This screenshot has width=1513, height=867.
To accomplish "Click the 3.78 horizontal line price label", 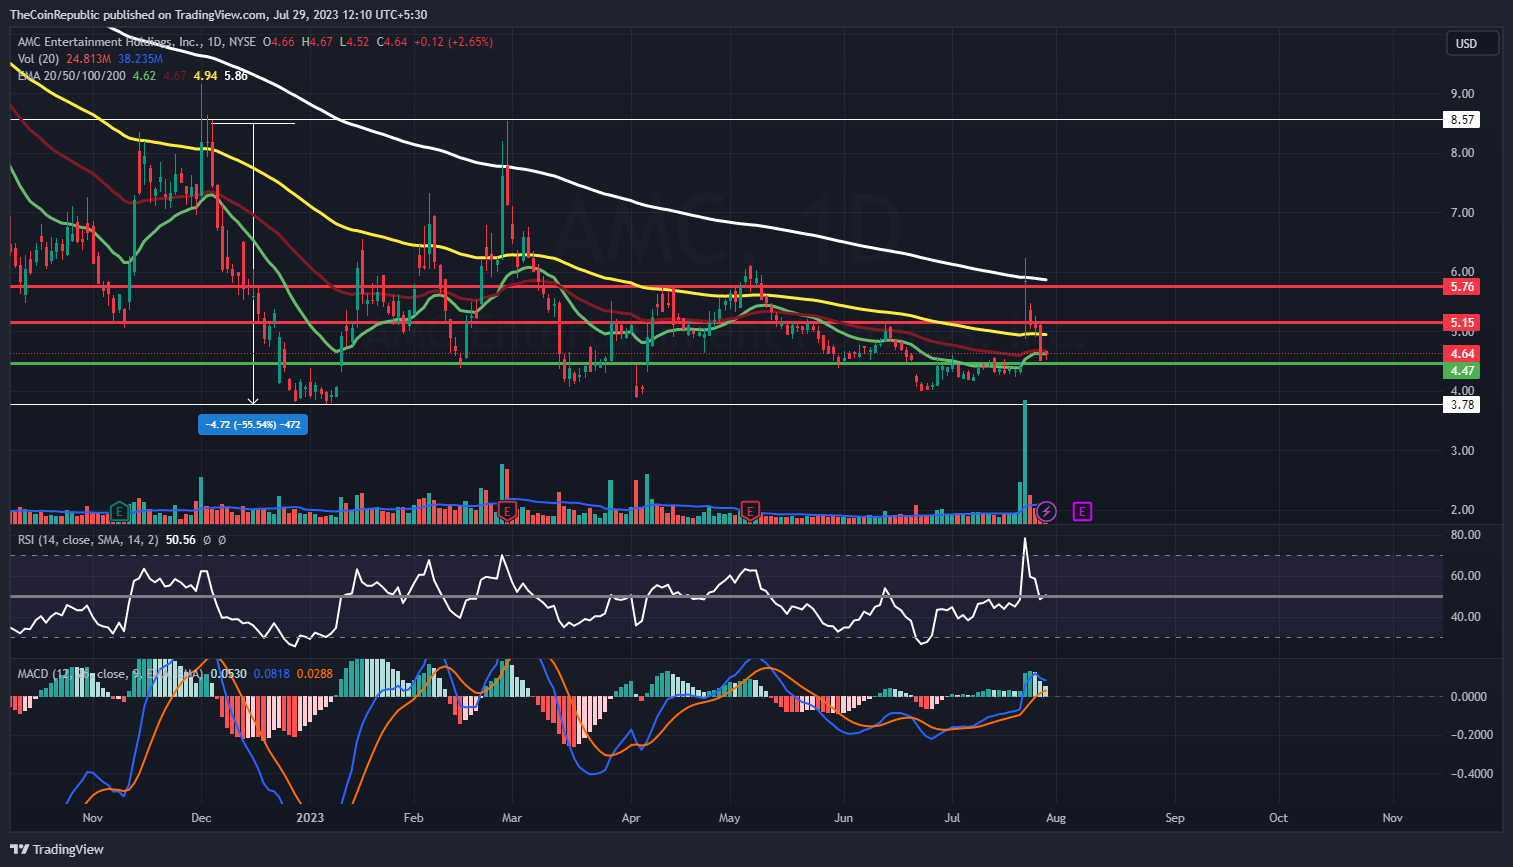I will tap(1462, 404).
